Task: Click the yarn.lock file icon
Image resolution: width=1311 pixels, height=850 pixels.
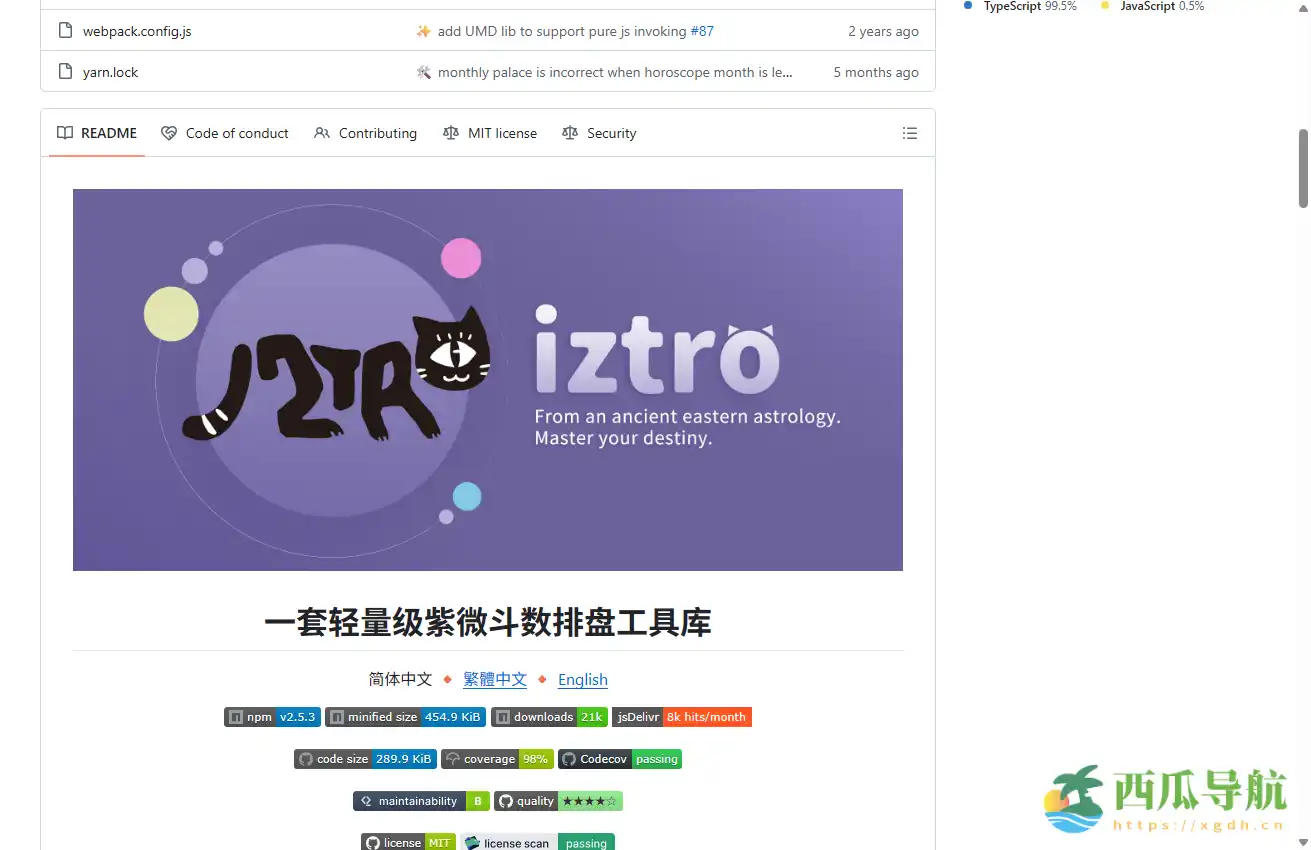Action: coord(63,71)
